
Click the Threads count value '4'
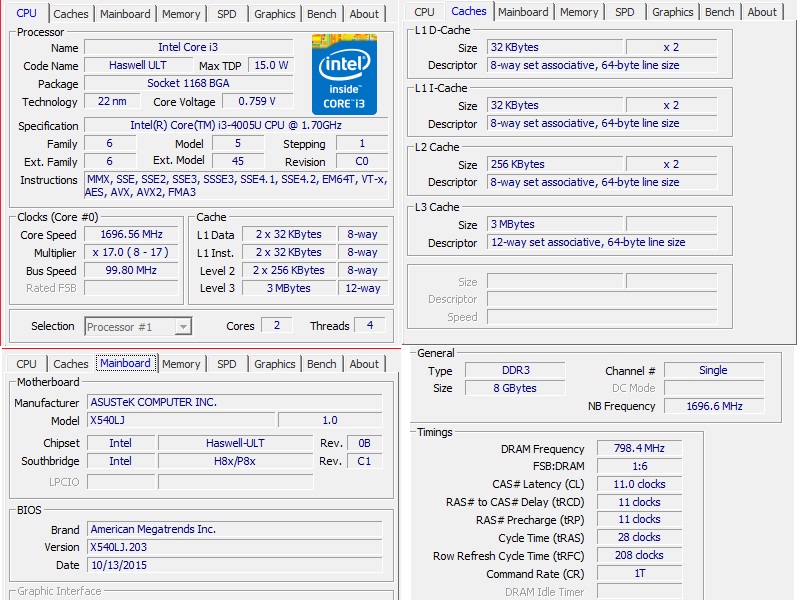370,326
